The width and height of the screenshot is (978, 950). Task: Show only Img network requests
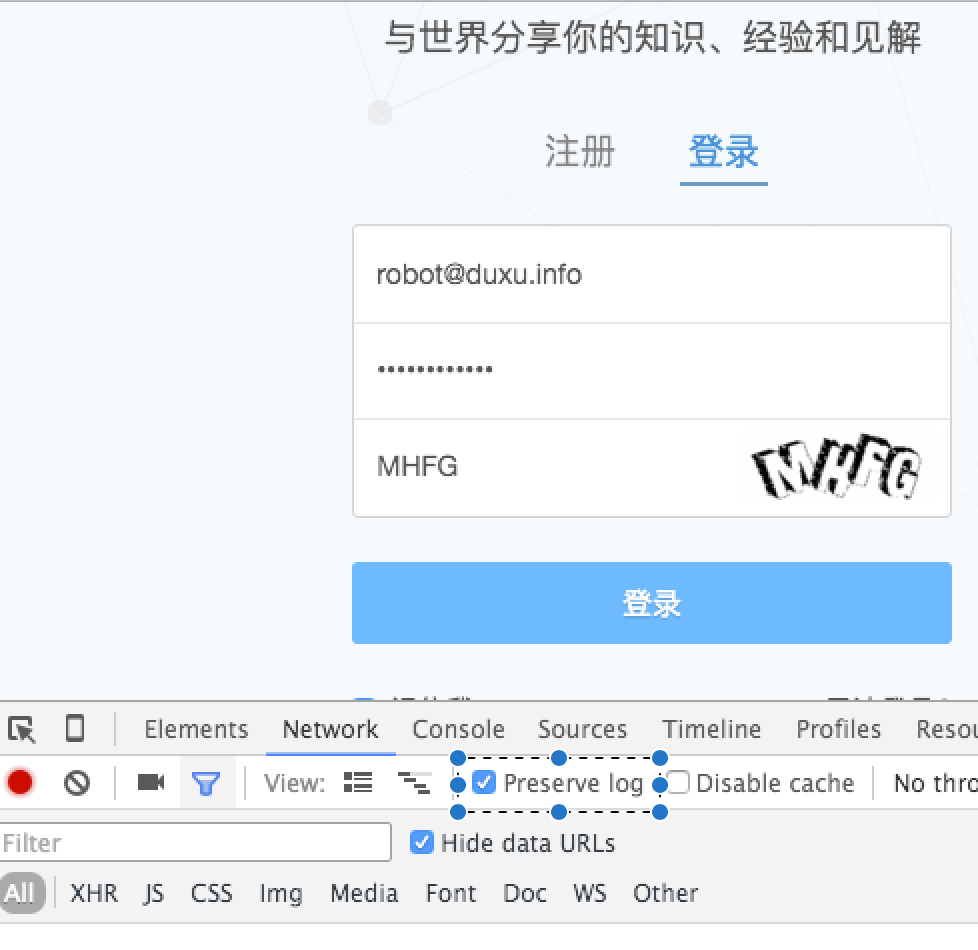(281, 893)
